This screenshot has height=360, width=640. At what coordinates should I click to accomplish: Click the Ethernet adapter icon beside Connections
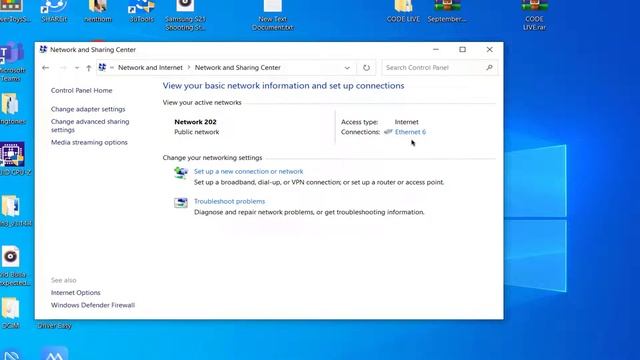click(x=388, y=132)
